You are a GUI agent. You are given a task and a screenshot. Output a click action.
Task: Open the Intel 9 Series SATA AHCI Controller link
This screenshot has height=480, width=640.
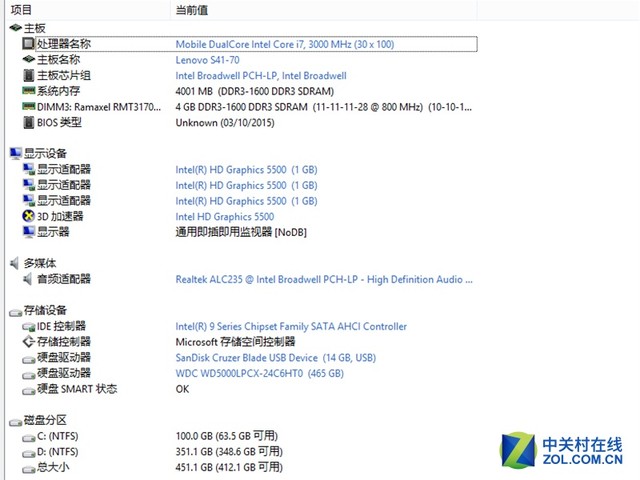click(x=291, y=326)
